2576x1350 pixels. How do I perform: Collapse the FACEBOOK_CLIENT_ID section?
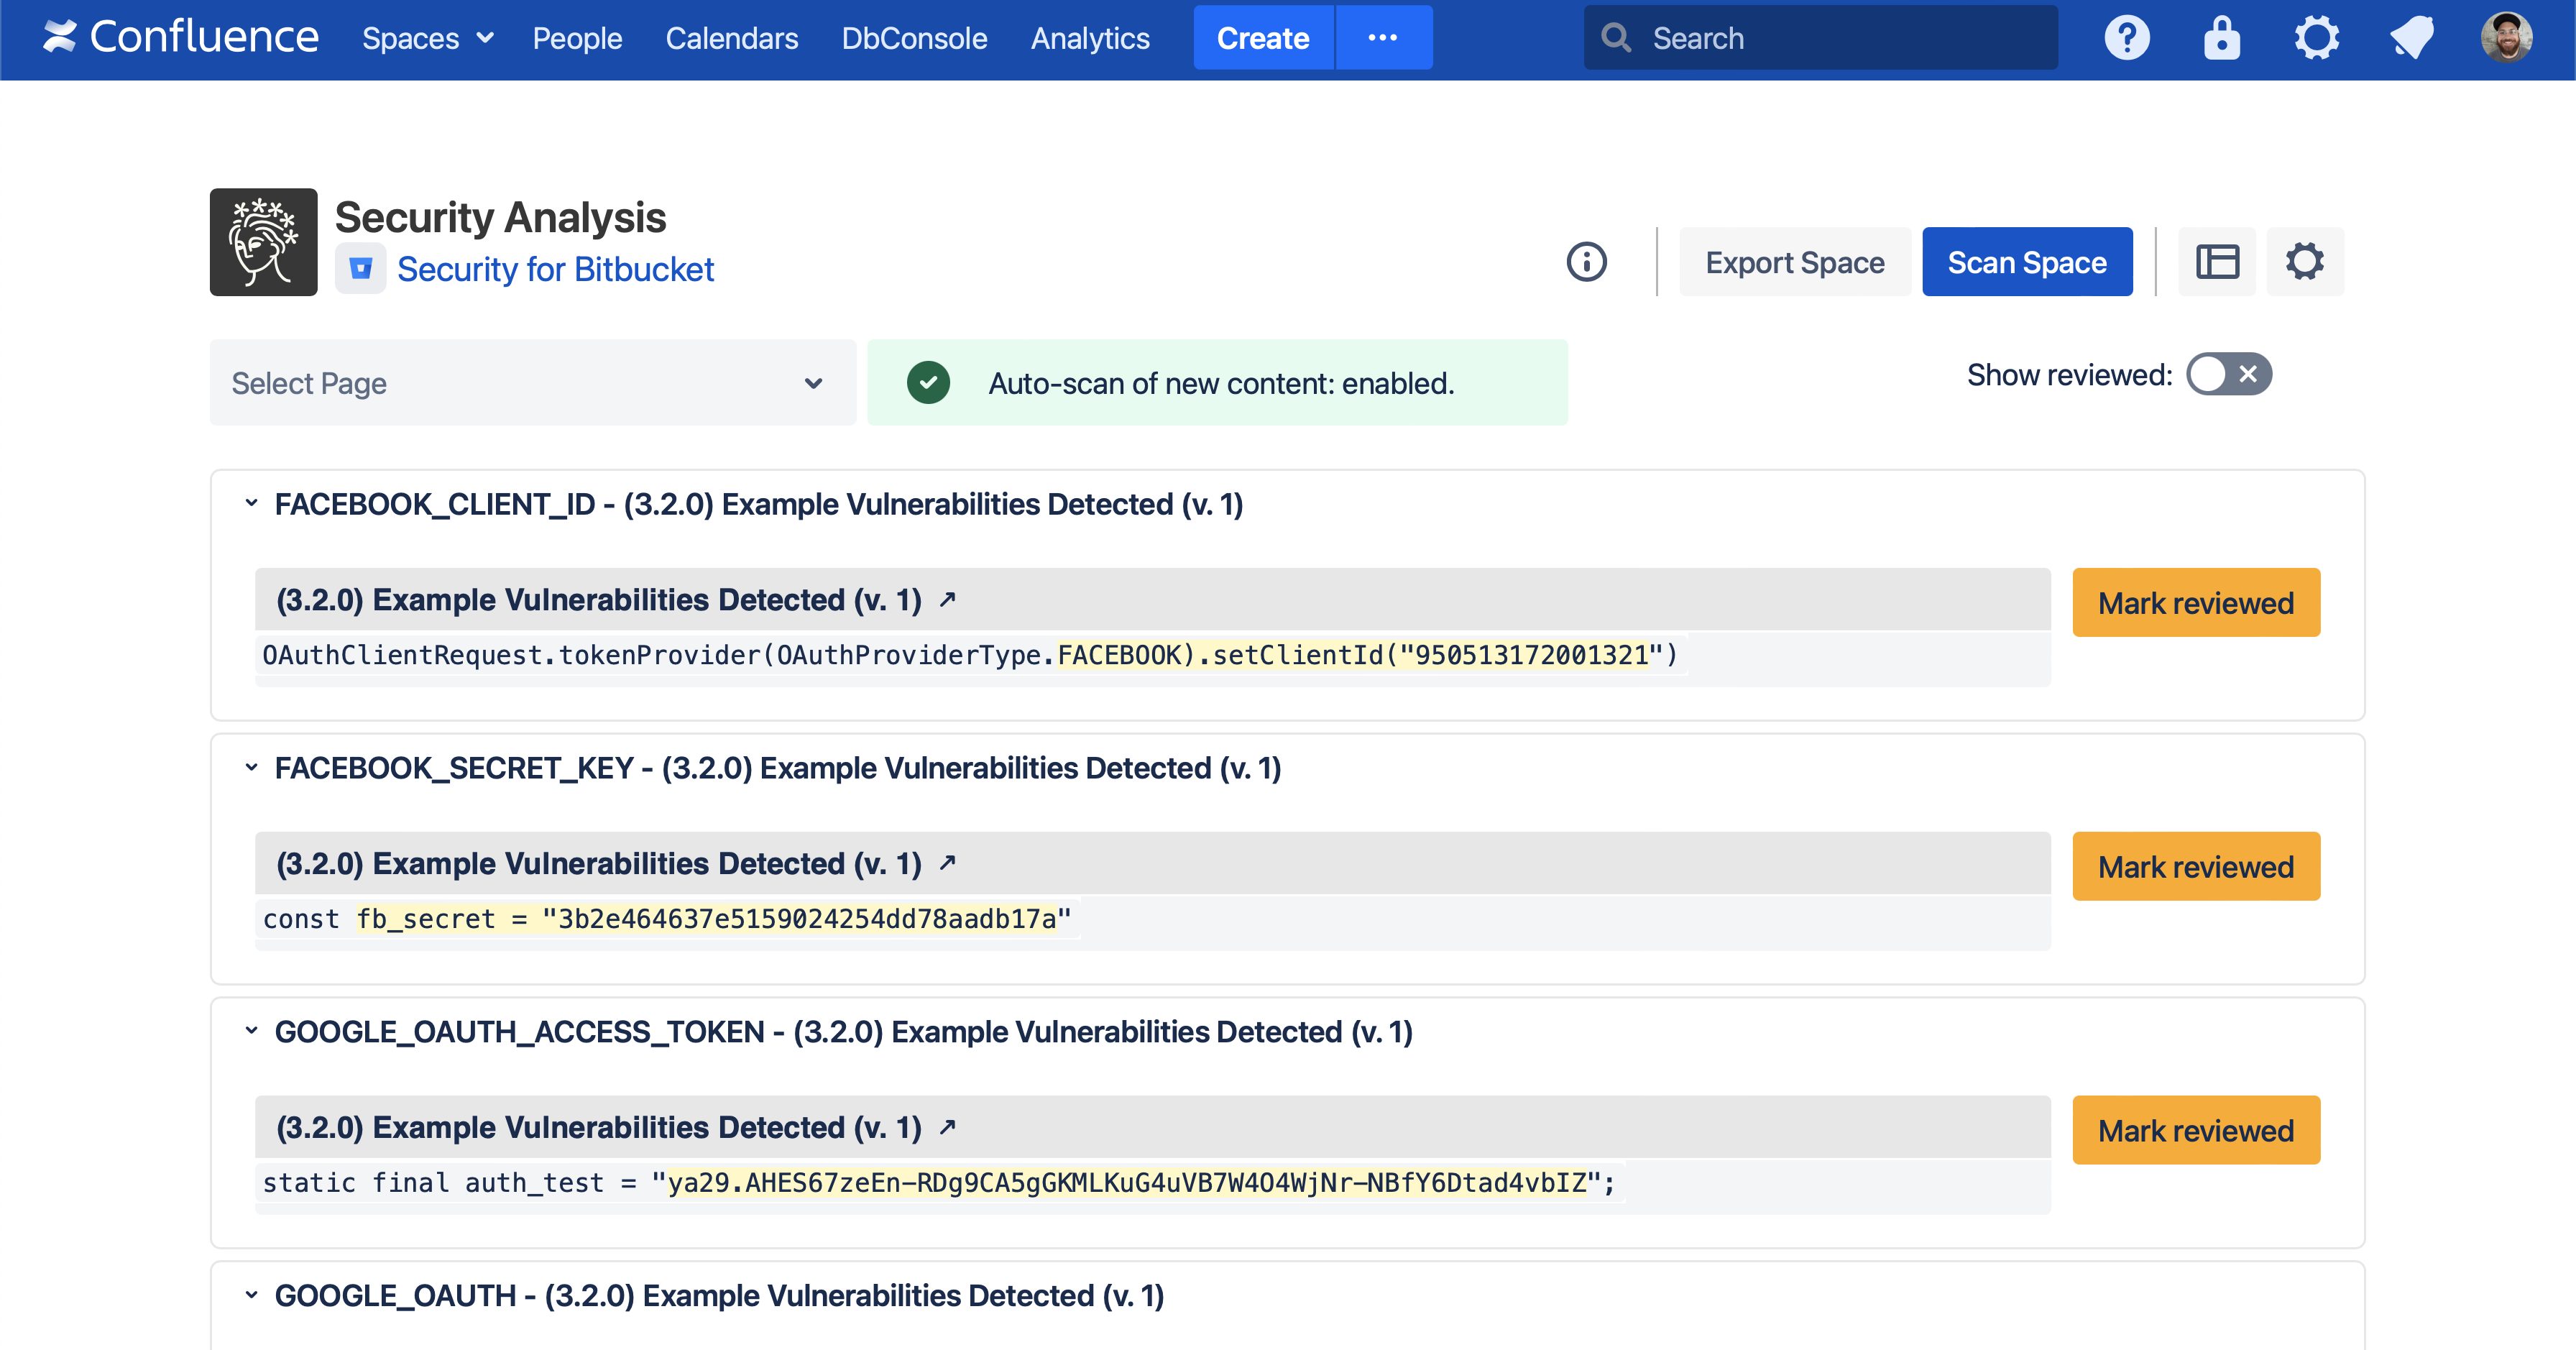252,504
